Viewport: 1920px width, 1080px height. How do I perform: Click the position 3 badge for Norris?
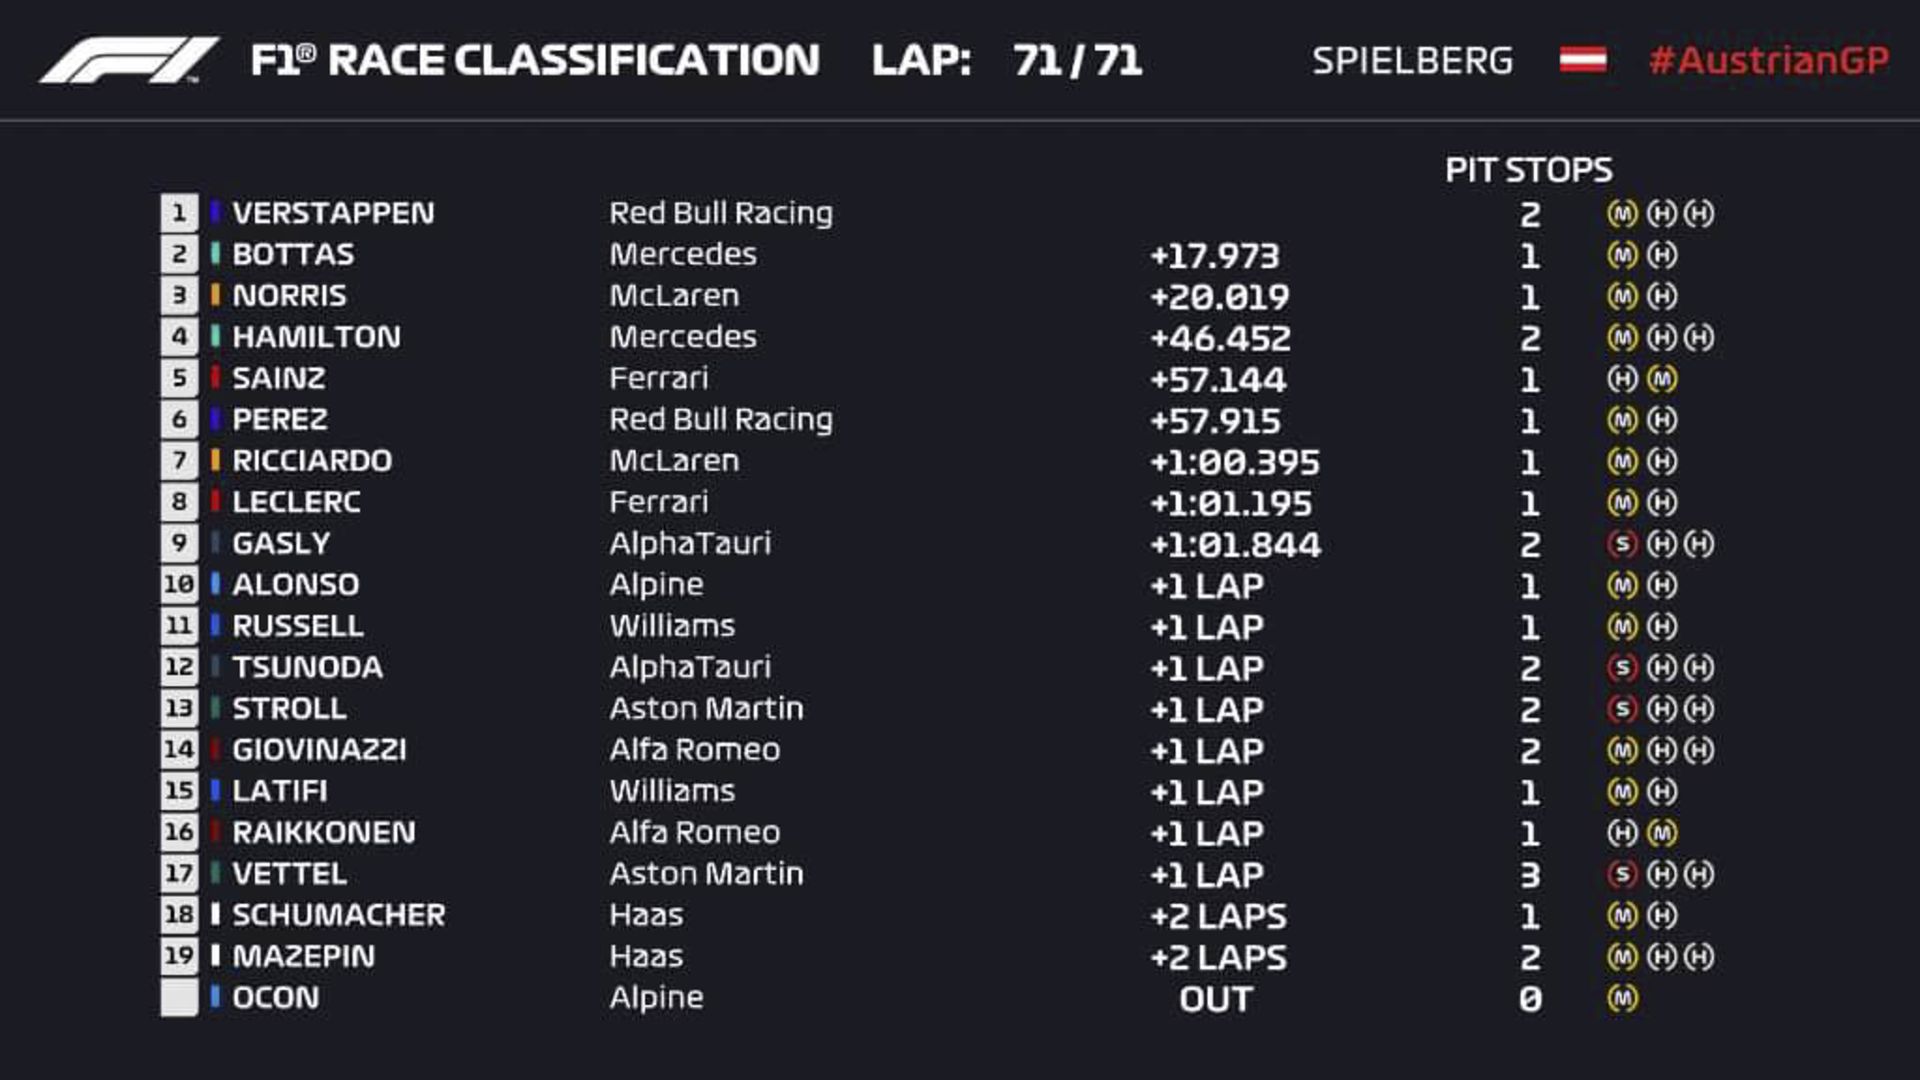pos(179,296)
